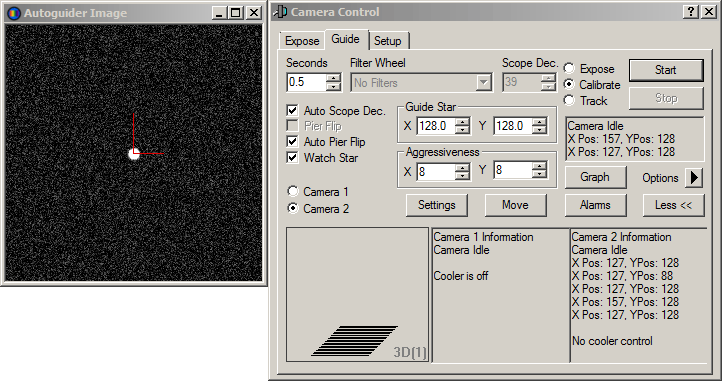Click the Move button
This screenshot has height=381, width=722.
(515, 205)
